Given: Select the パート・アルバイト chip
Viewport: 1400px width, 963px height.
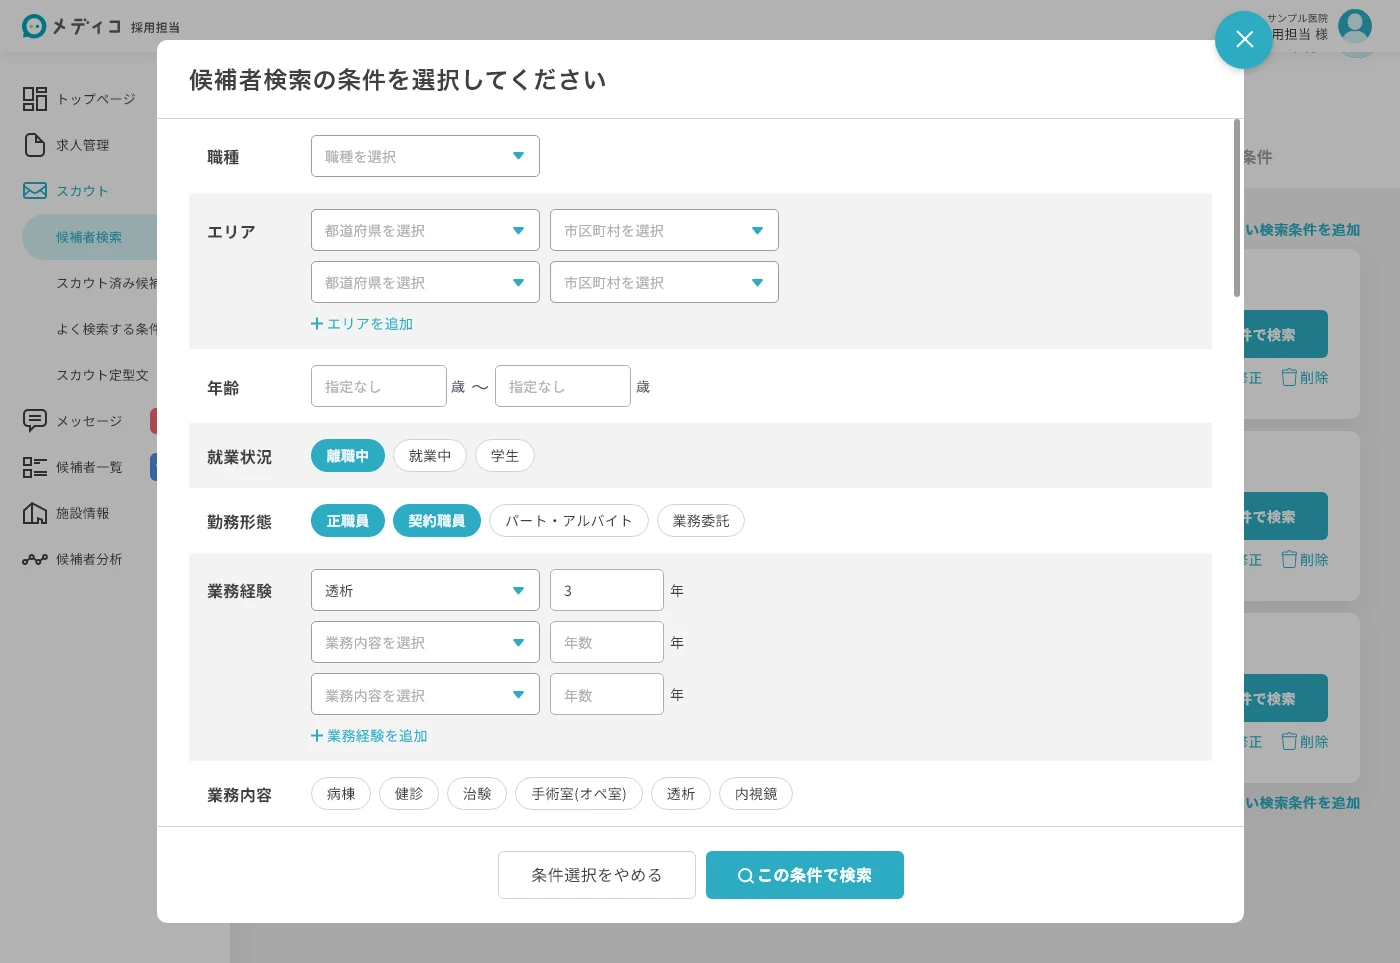Looking at the screenshot, I should [x=569, y=521].
